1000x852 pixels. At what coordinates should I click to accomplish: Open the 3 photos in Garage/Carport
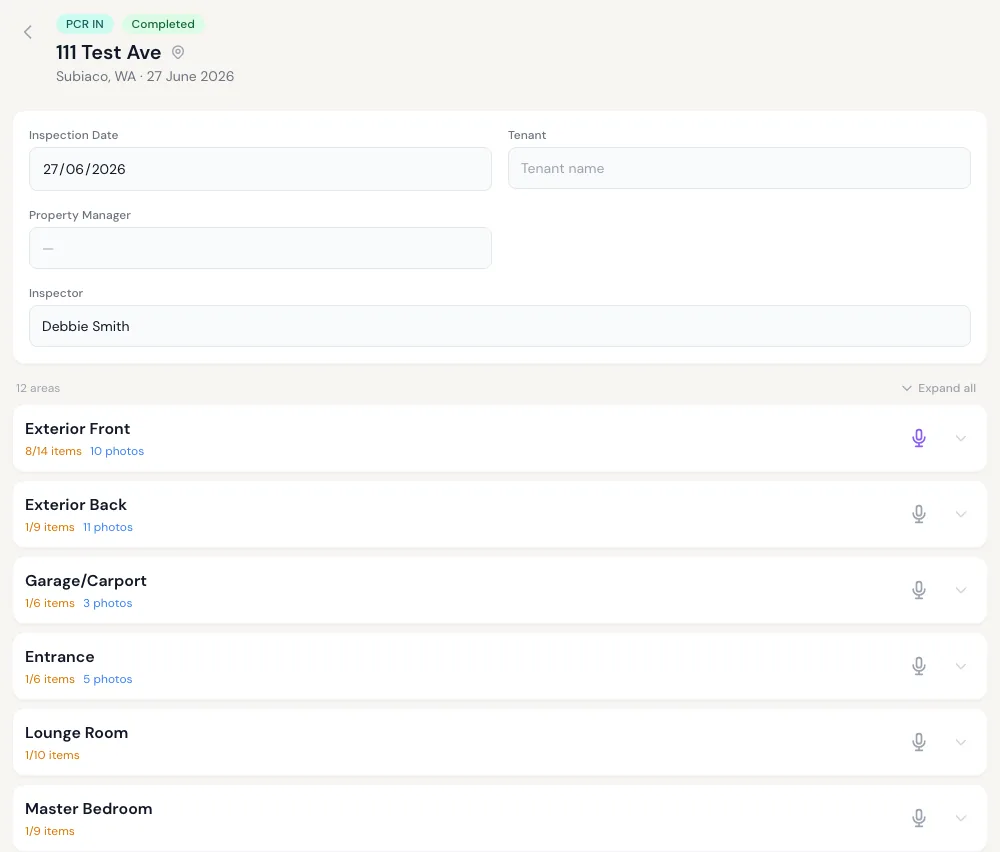(x=108, y=603)
